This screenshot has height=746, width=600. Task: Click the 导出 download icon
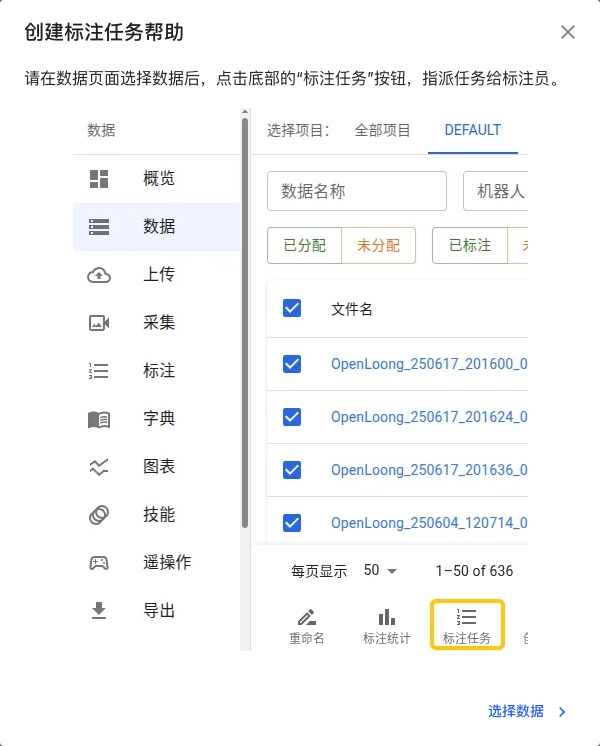coord(99,611)
